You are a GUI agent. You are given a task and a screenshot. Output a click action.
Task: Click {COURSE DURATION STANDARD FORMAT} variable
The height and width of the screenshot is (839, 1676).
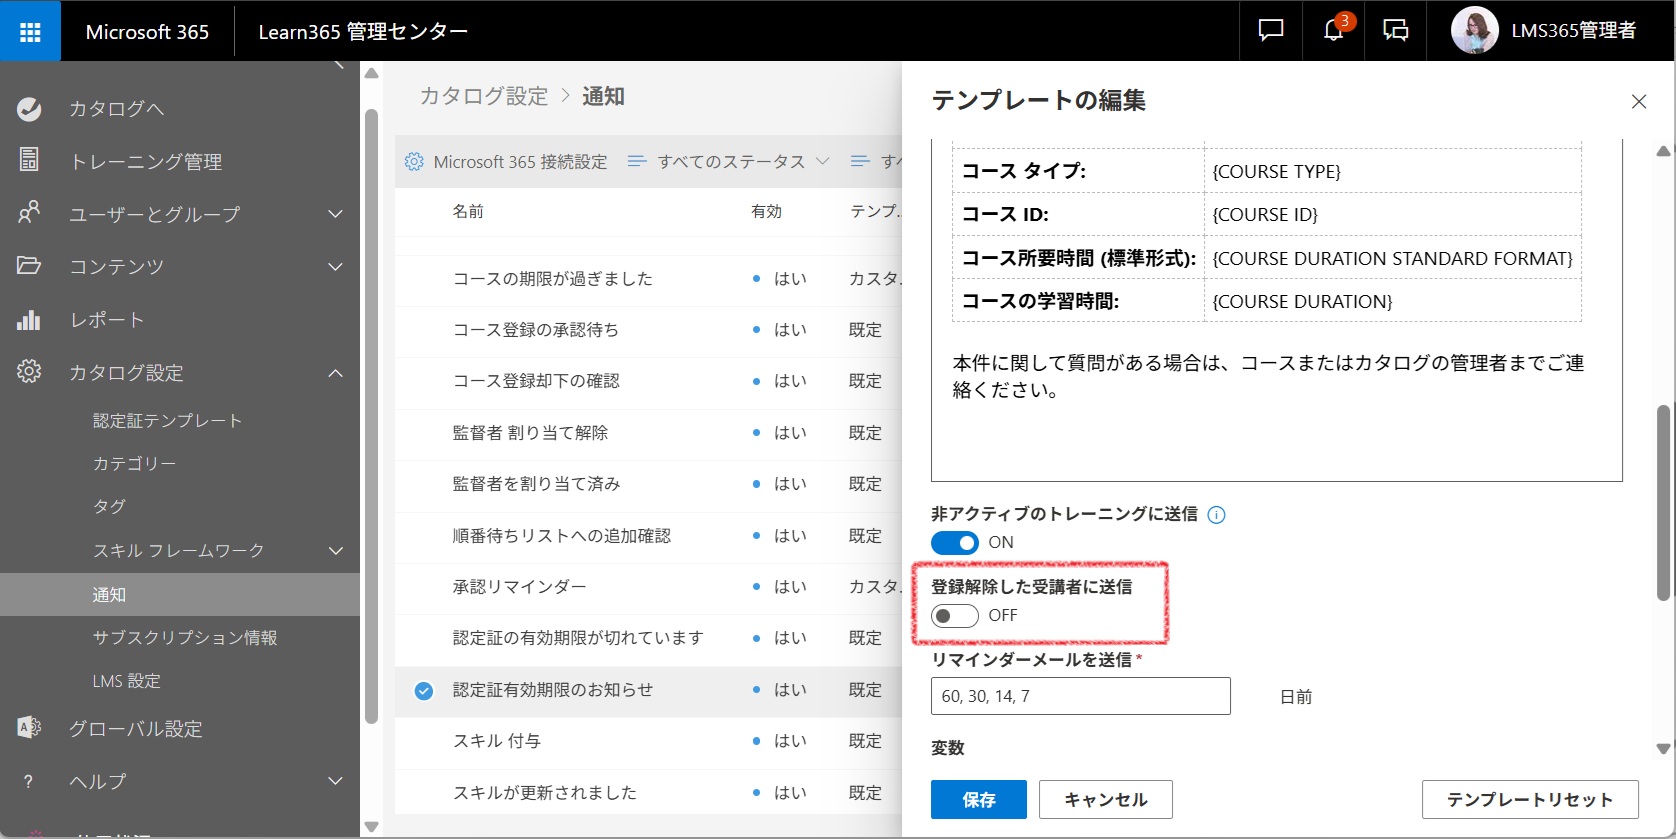1392,259
